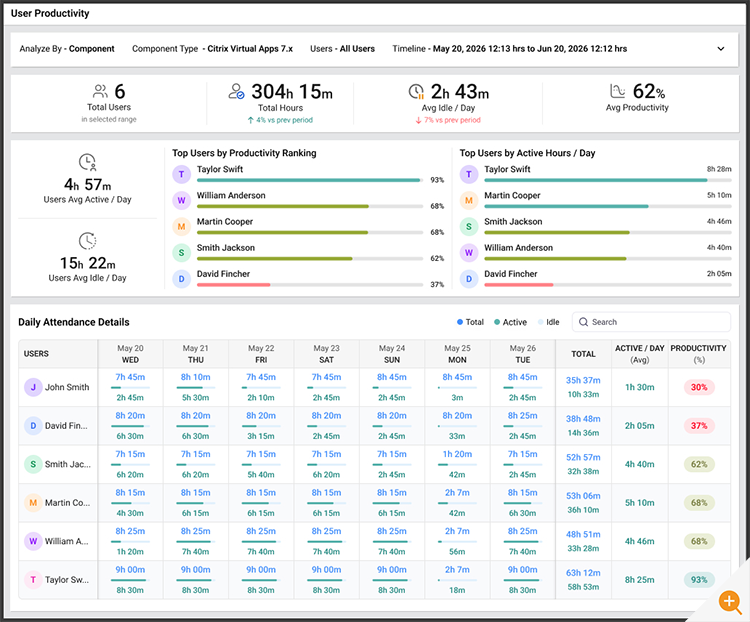The image size is (750, 622).
Task: Click the TOTAL column header
Action: tap(583, 354)
